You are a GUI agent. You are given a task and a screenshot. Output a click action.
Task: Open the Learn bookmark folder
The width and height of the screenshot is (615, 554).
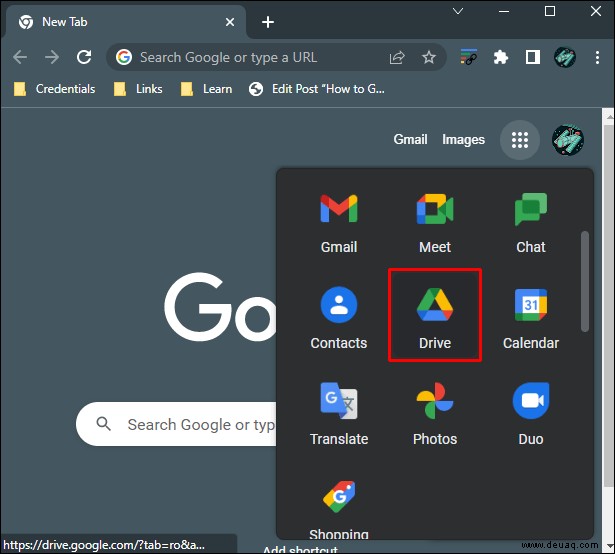[x=206, y=89]
